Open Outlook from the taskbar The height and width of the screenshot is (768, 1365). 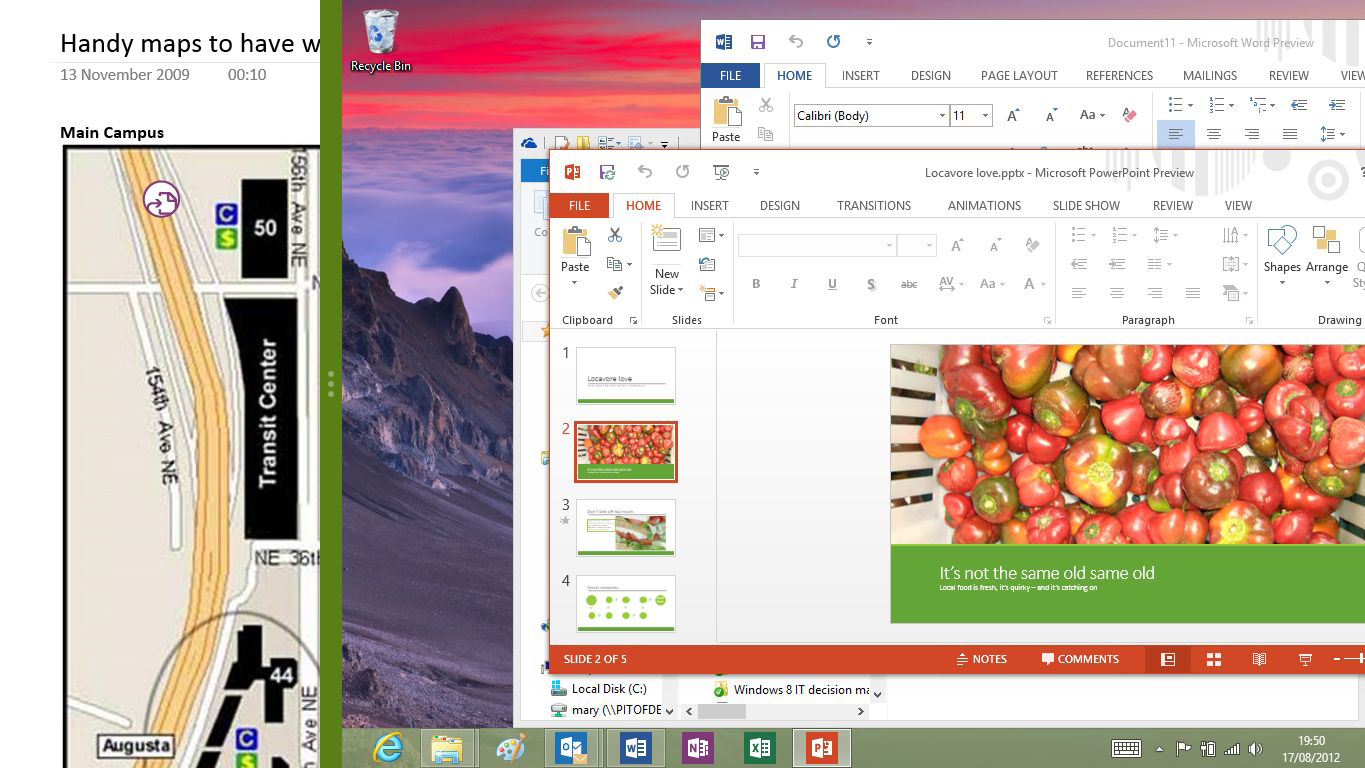click(572, 748)
